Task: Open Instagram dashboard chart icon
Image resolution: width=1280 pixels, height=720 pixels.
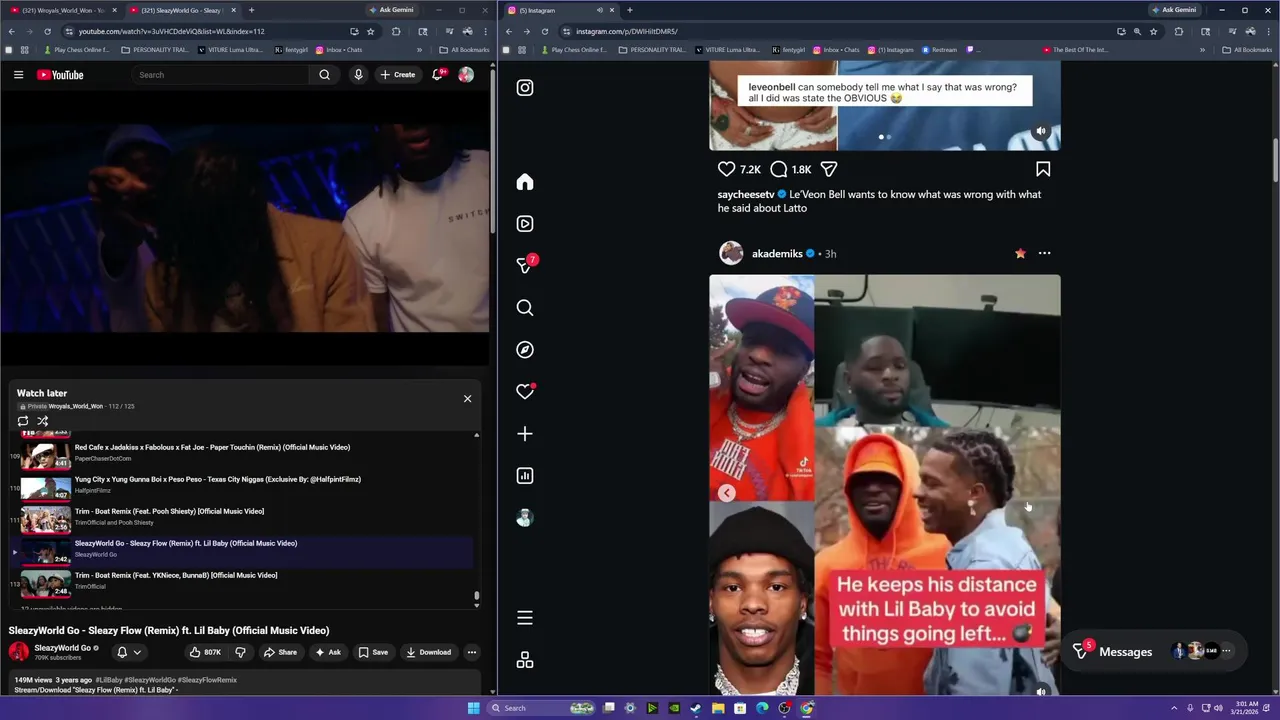Action: (525, 476)
